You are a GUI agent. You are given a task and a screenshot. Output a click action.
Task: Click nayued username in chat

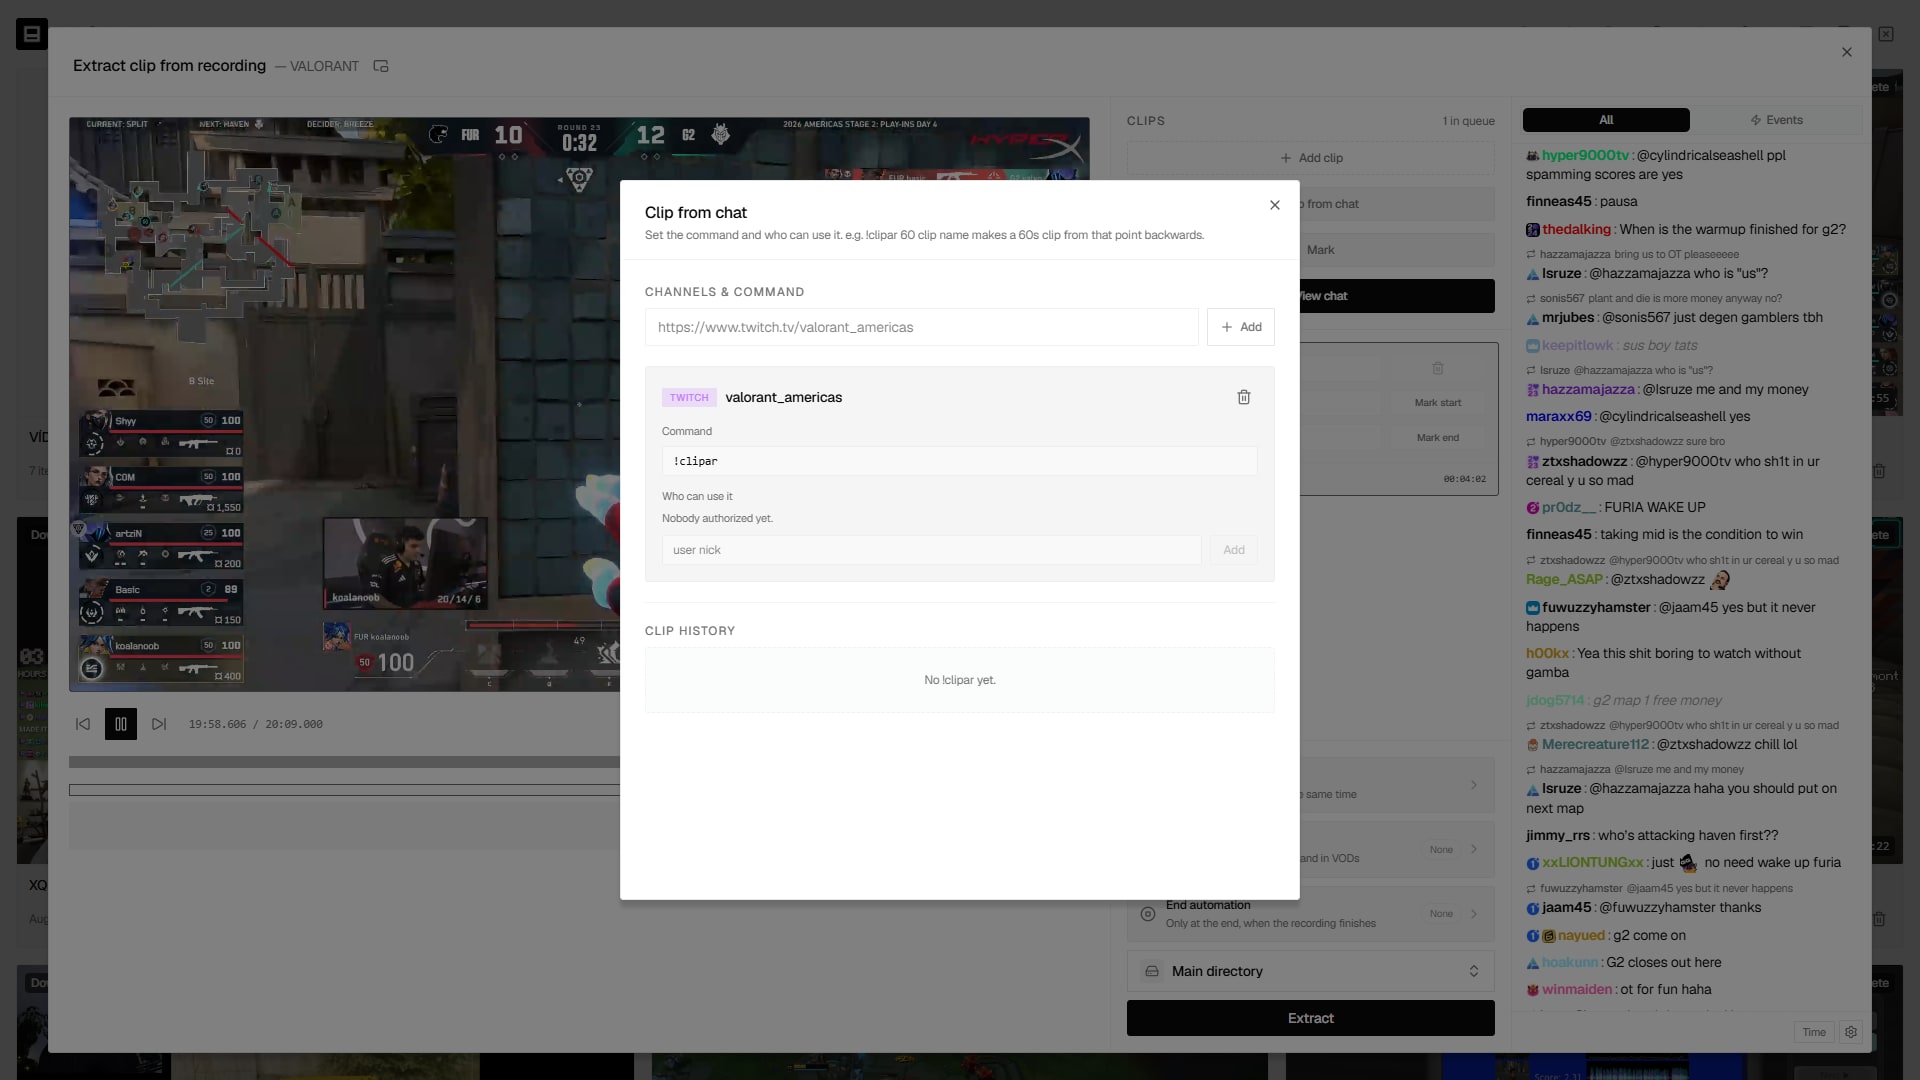tap(1581, 935)
